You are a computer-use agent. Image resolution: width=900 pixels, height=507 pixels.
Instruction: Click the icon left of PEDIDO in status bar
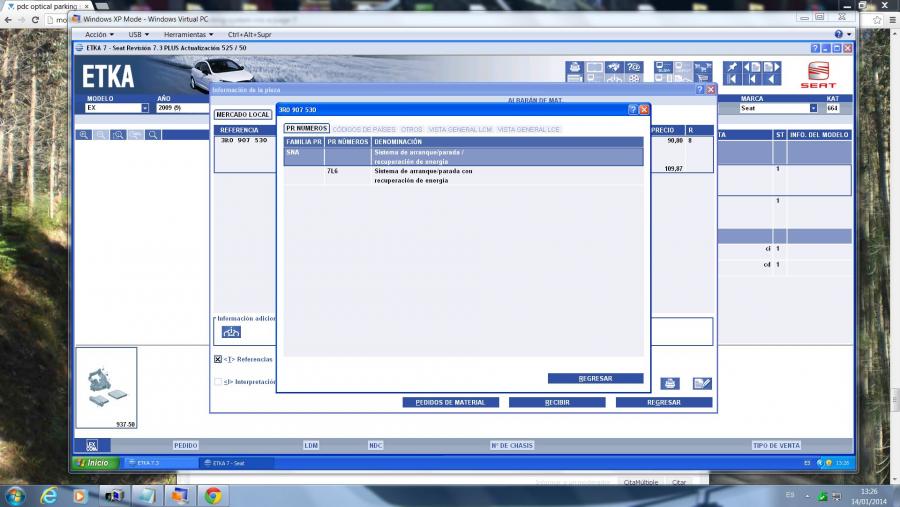click(92, 445)
